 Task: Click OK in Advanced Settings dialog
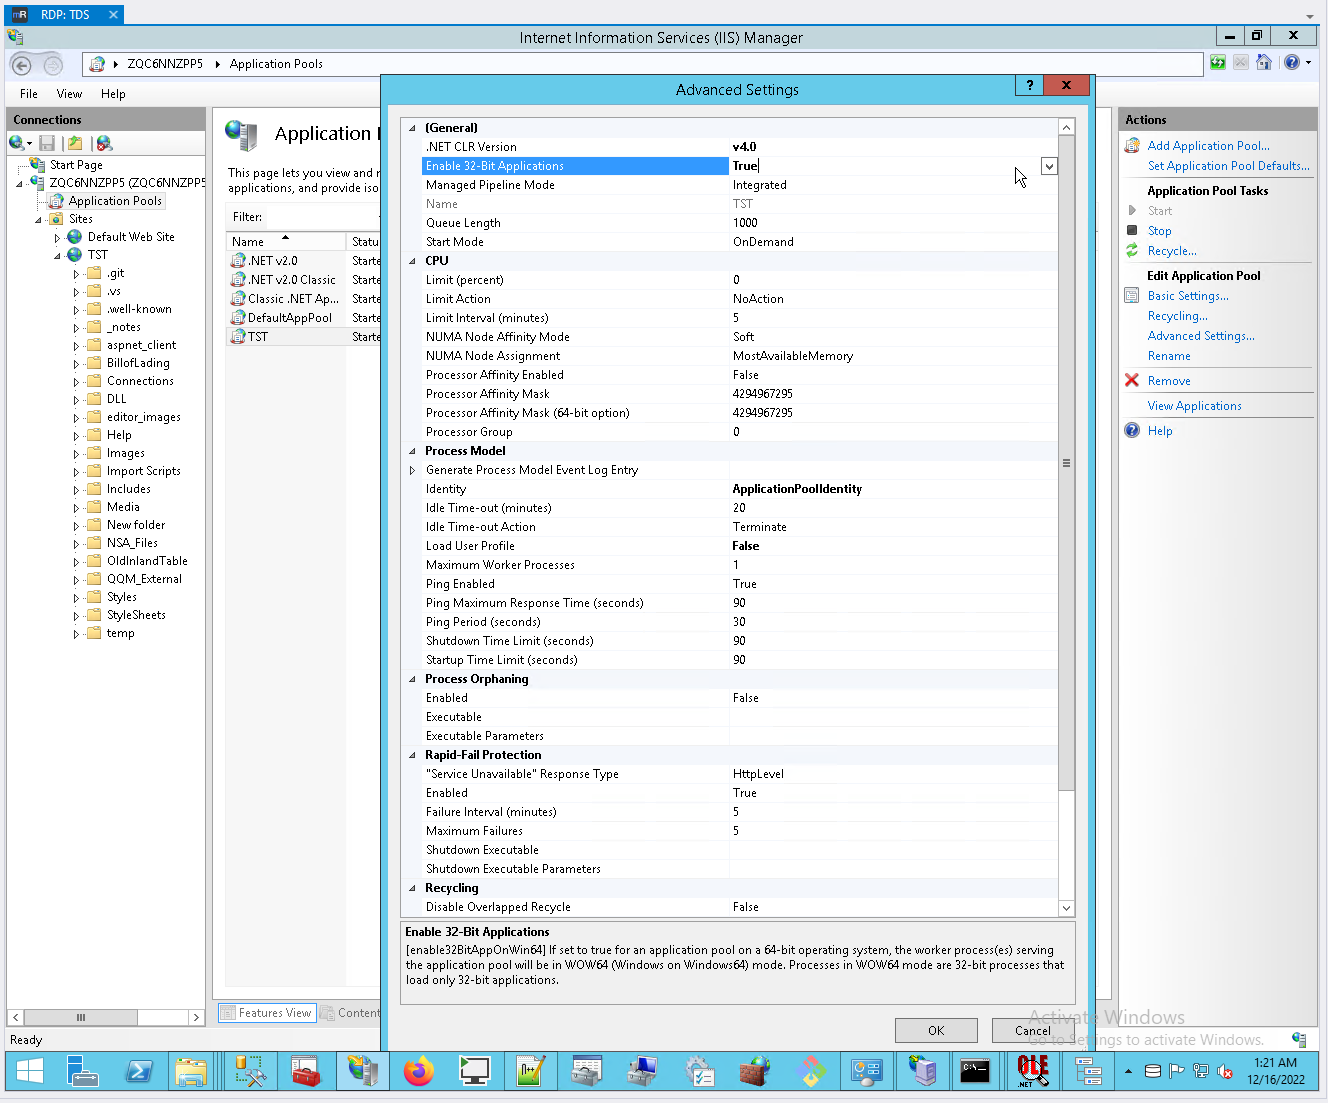tap(936, 1031)
